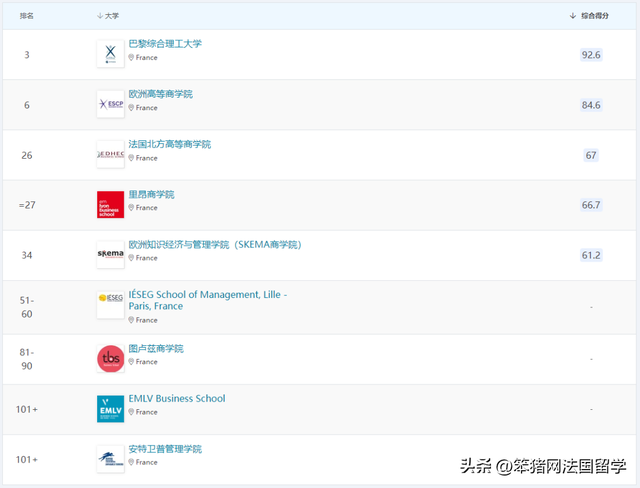Click rank 101+ in EMLV row

pos(27,409)
